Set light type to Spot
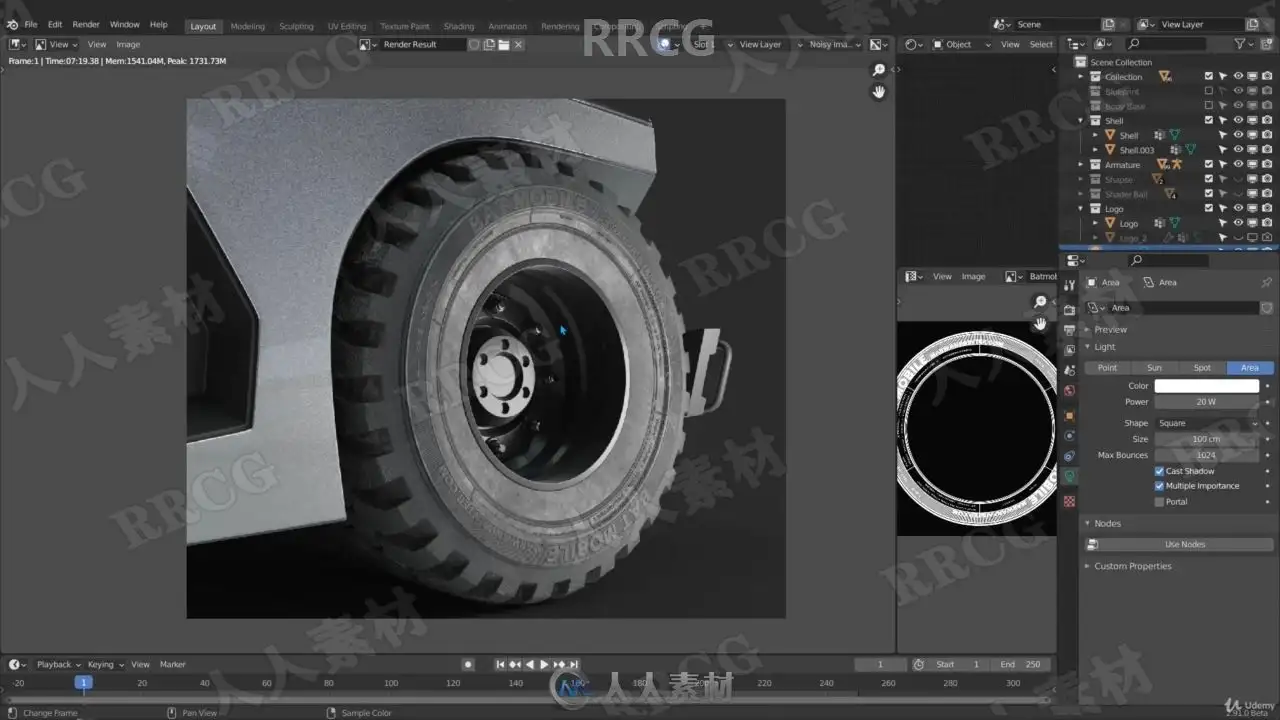Screen dimensions: 1280x720 pos(1202,368)
